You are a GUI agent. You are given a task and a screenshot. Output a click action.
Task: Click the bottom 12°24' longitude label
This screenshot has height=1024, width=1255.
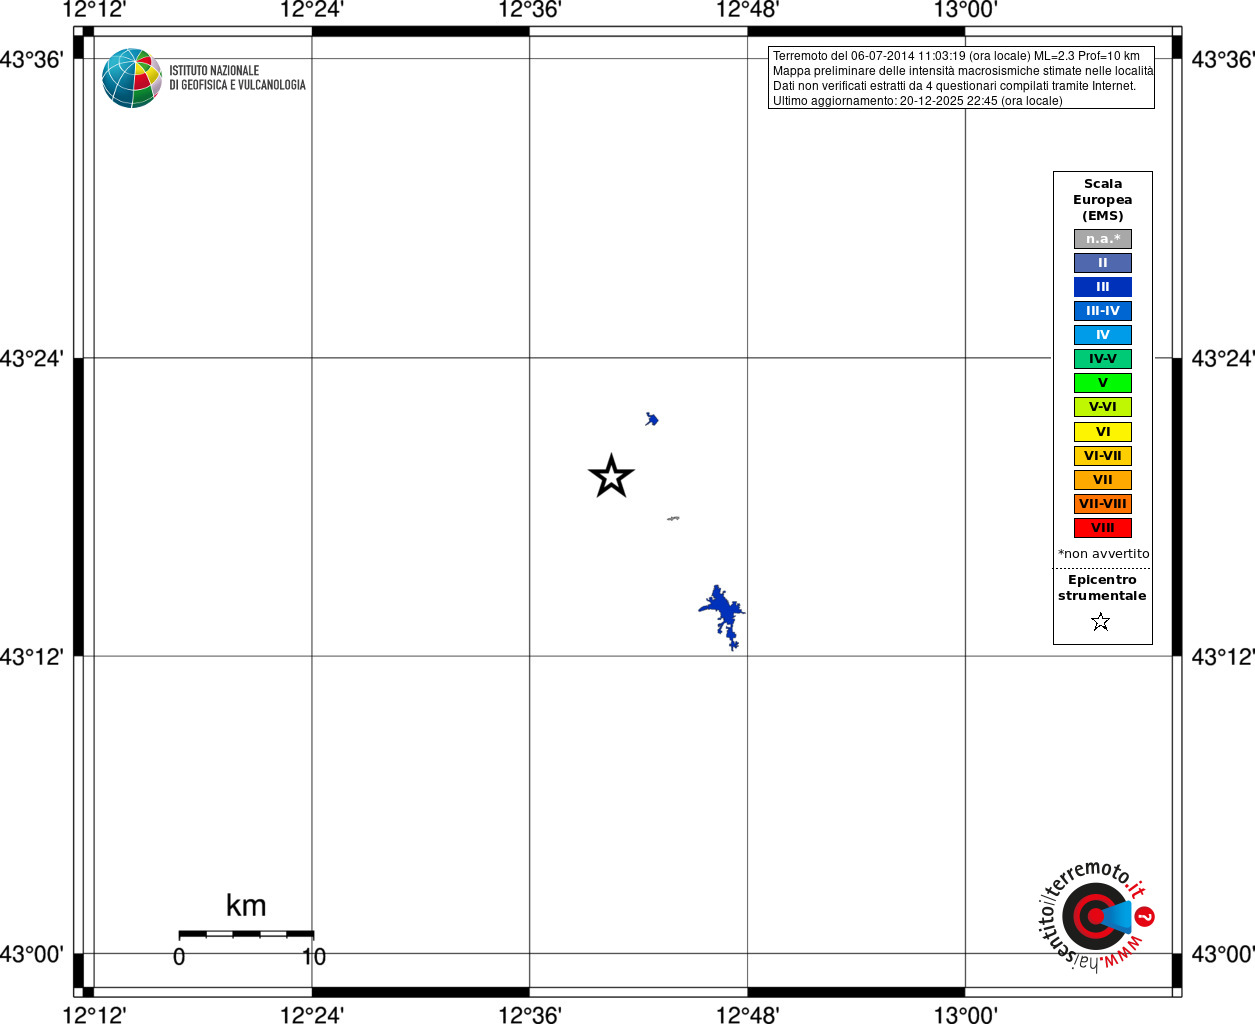[x=312, y=1015]
